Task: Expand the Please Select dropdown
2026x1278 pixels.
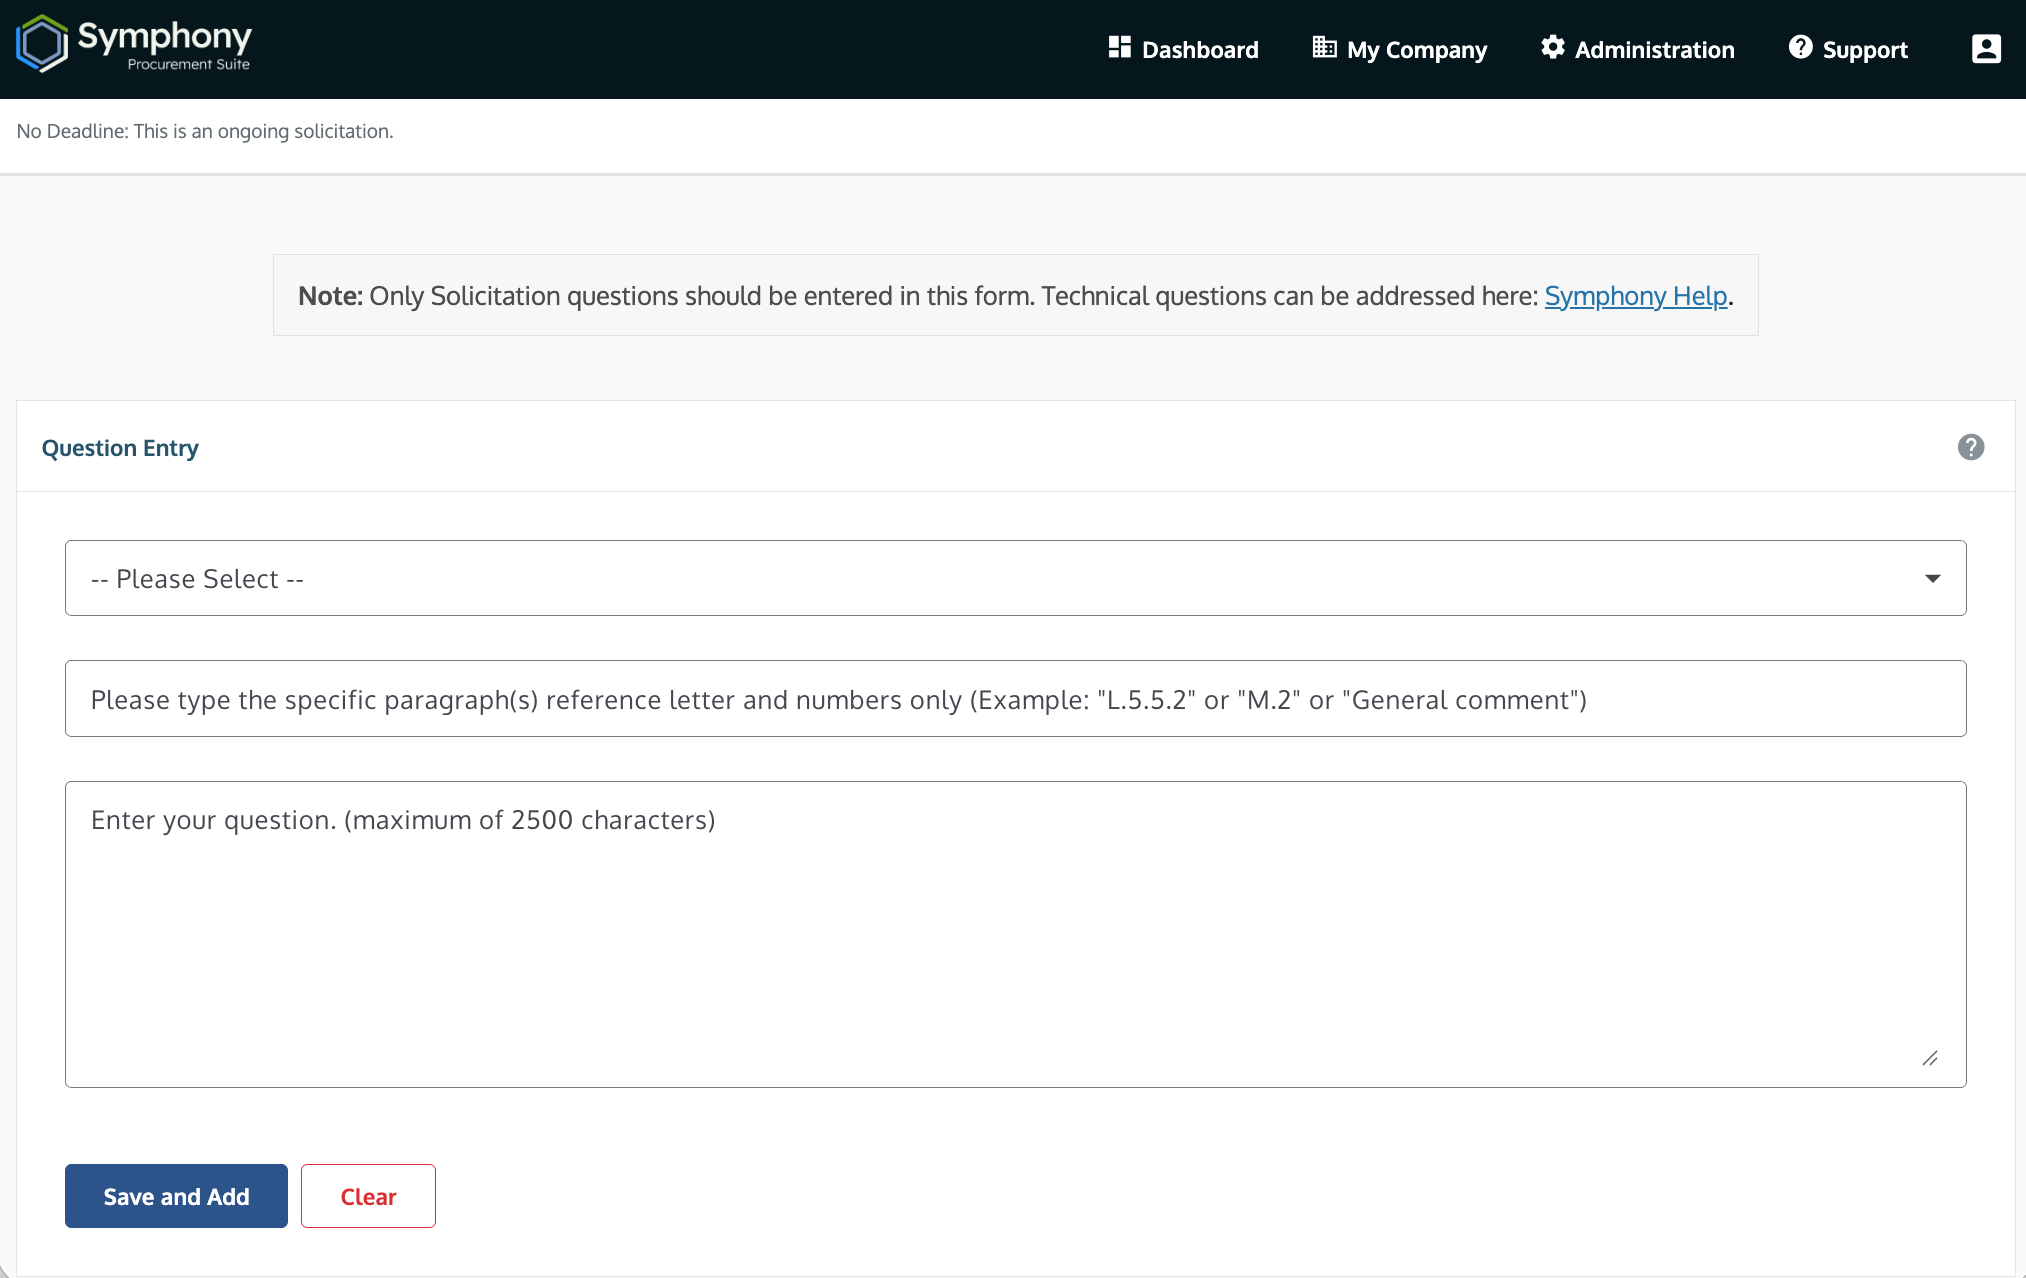Action: point(1015,578)
